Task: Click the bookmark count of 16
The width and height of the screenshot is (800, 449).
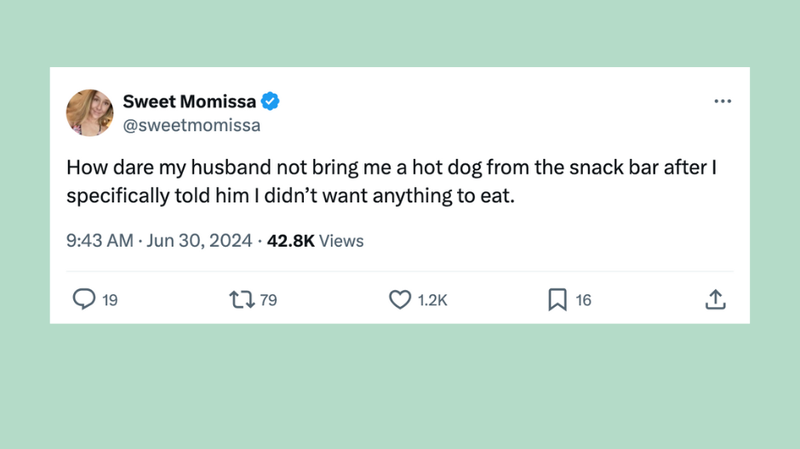Action: click(x=583, y=299)
